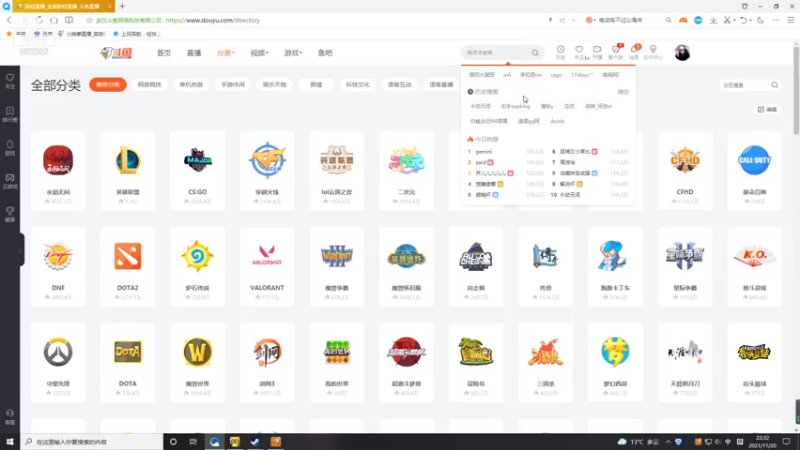The width and height of the screenshot is (800, 450).
Task: Click the edit button below category search
Action: click(767, 109)
